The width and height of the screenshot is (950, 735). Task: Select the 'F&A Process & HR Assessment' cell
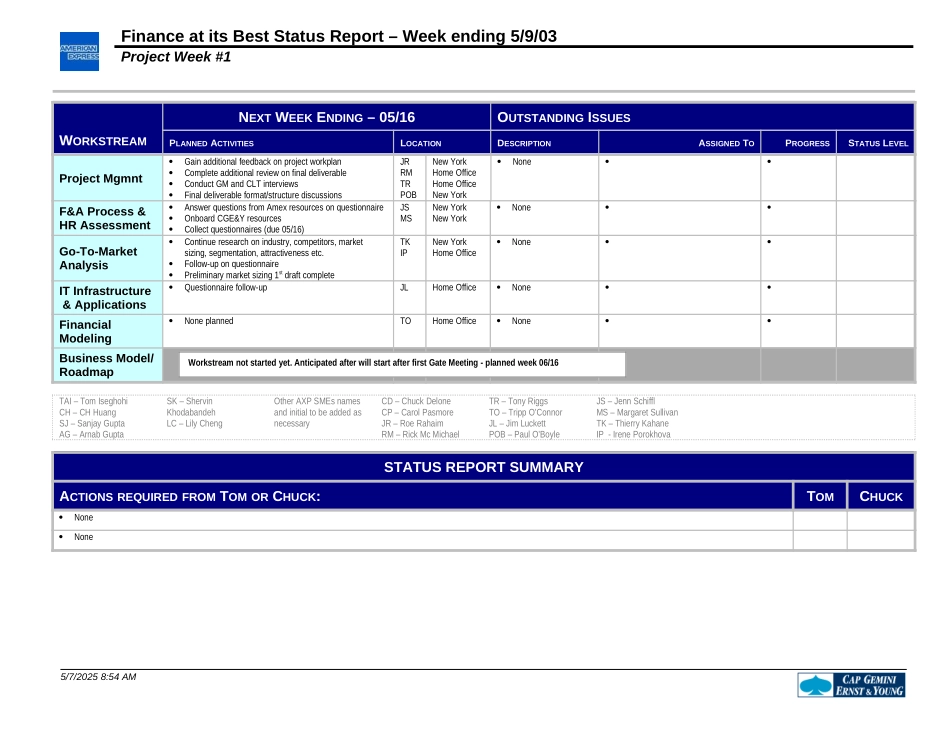pos(108,219)
